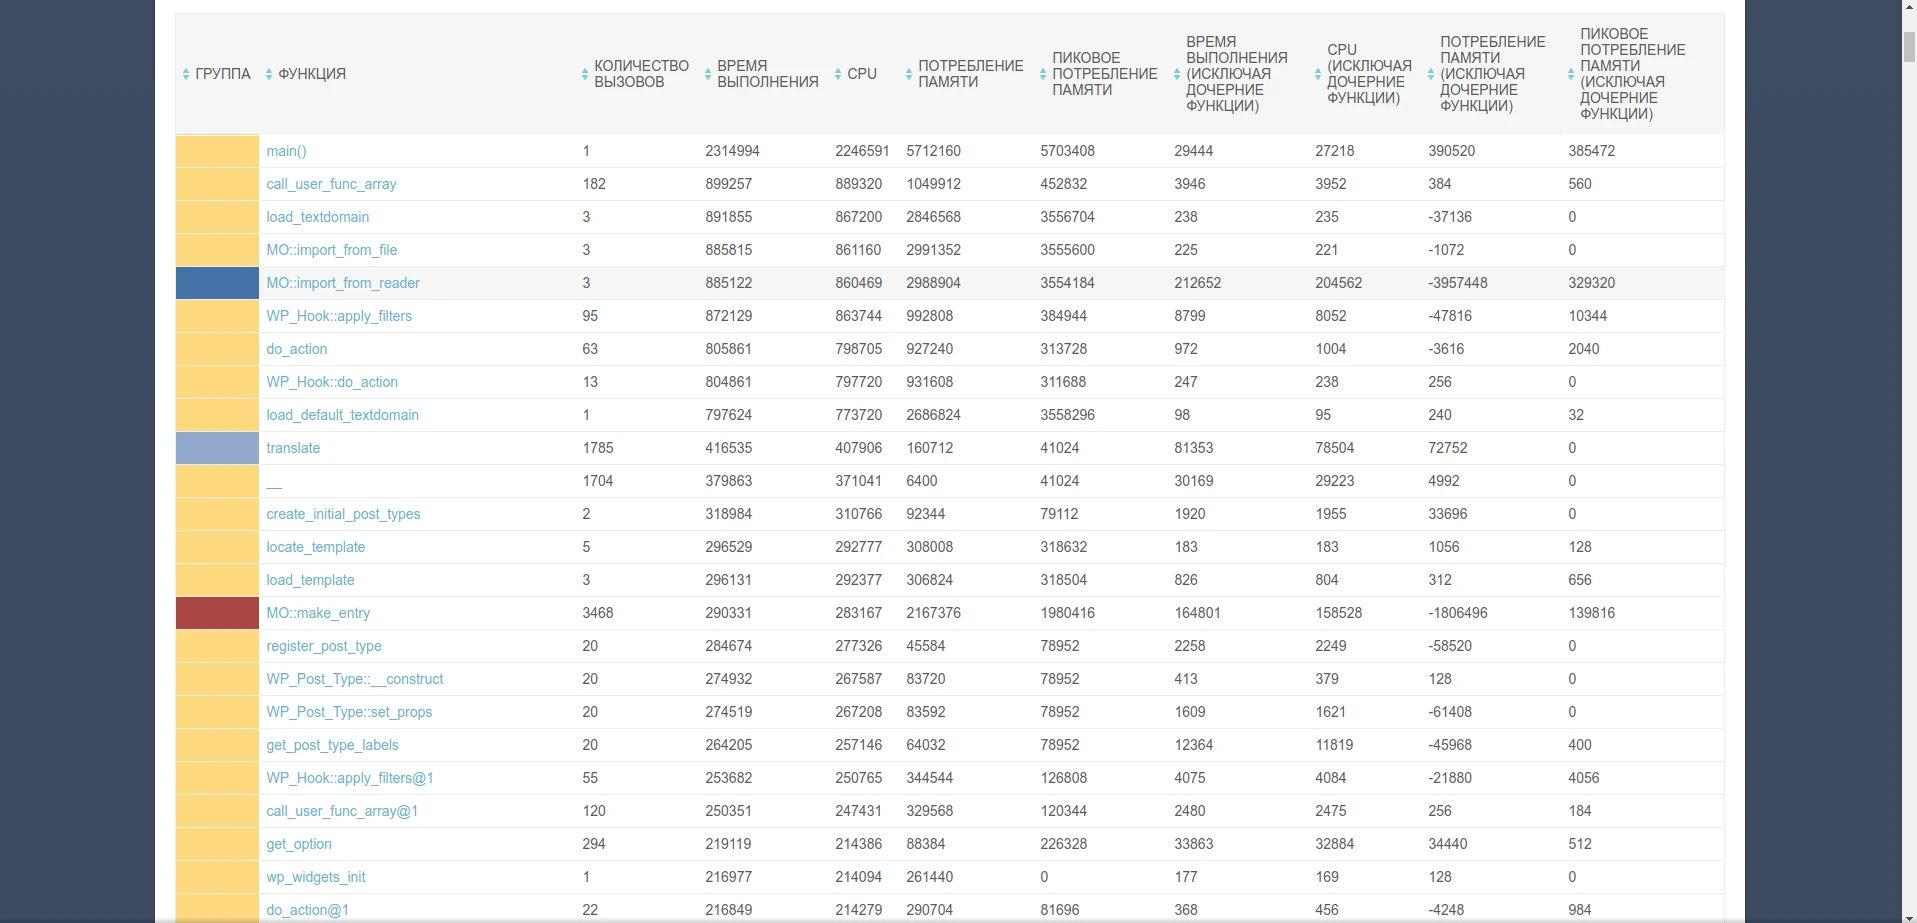Screen dimensions: 1917x923
Task: Click sort arrows for CPU (ИСКЛЮЧАЯ ДОЧЕРНИЕ ФУНКЦИИ)
Action: pos(1318,74)
